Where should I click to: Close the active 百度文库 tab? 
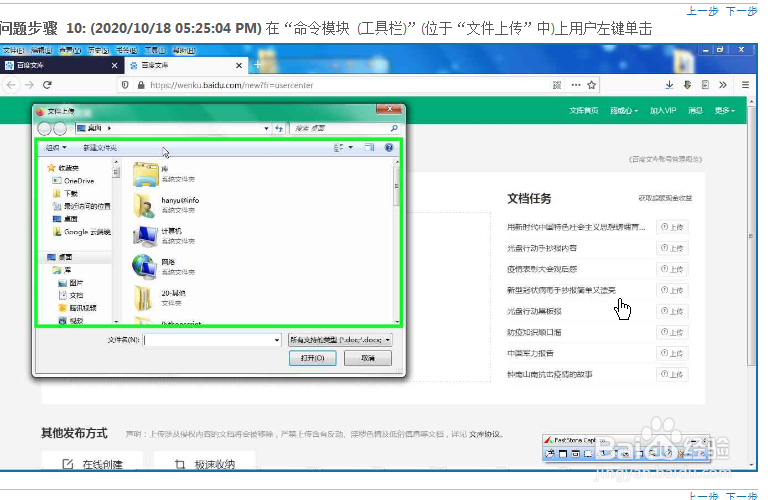(239, 65)
